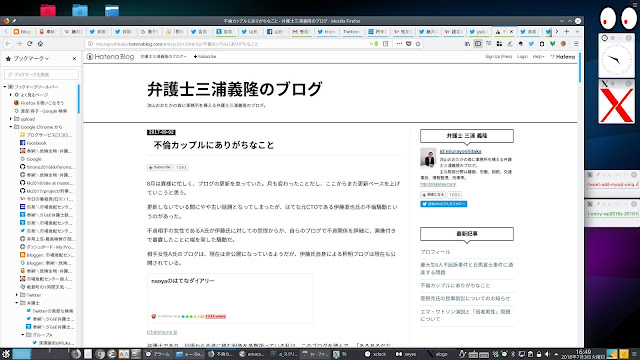
Task: Open the page actions three-dot menu
Action: pos(399,44)
